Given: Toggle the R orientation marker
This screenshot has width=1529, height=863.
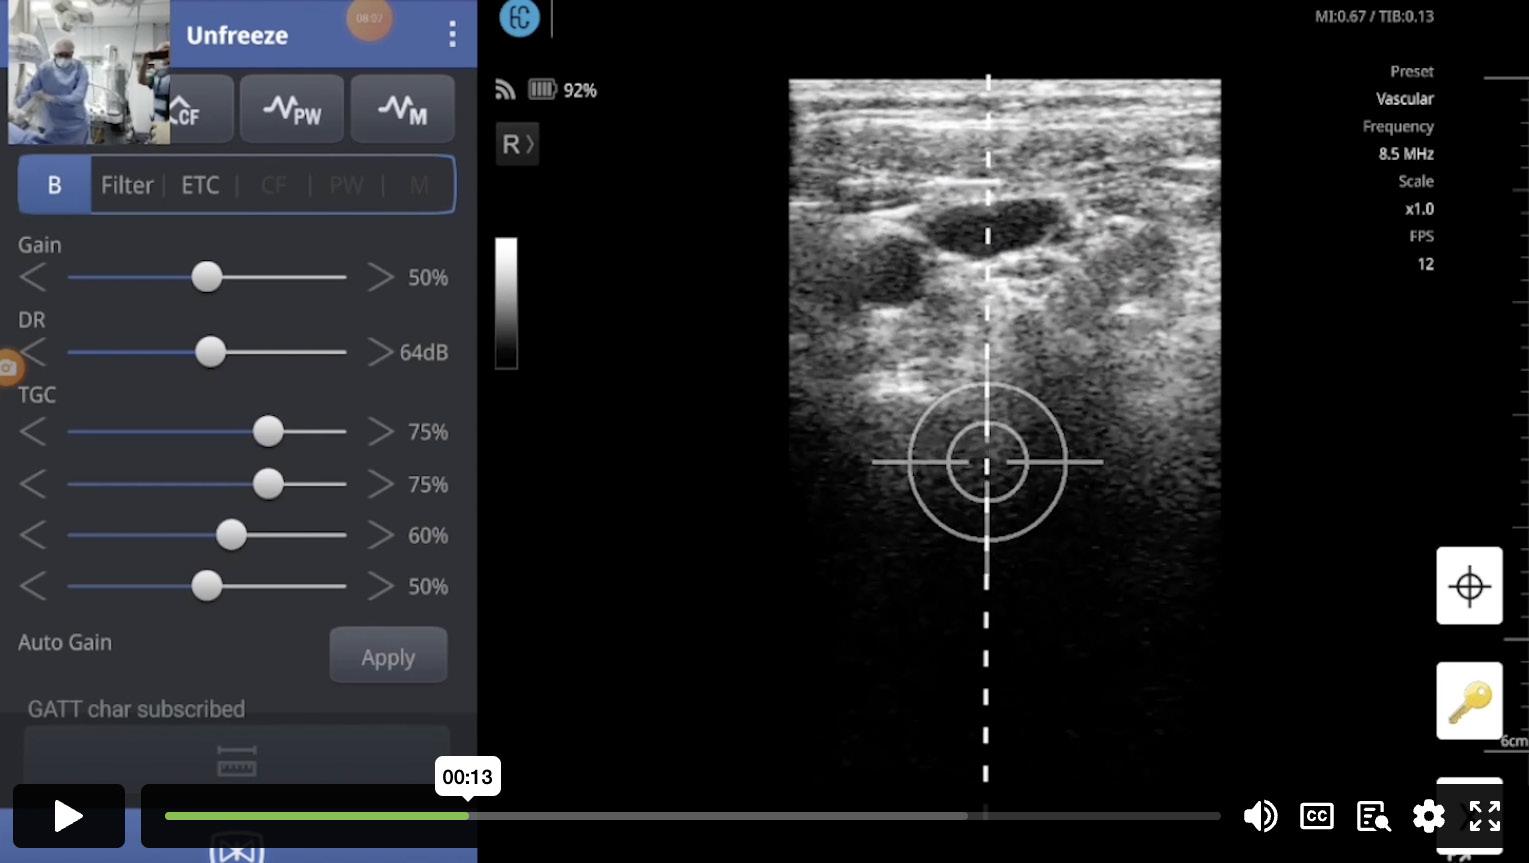Looking at the screenshot, I should (x=517, y=144).
